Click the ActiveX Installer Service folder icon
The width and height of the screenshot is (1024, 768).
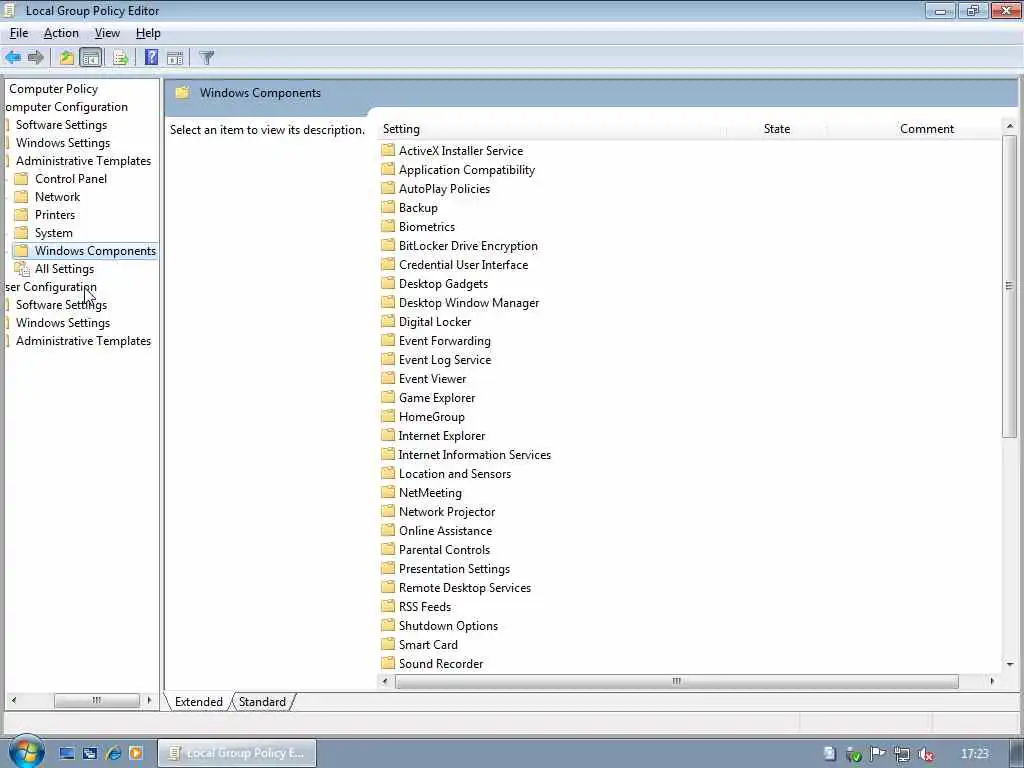pos(388,150)
